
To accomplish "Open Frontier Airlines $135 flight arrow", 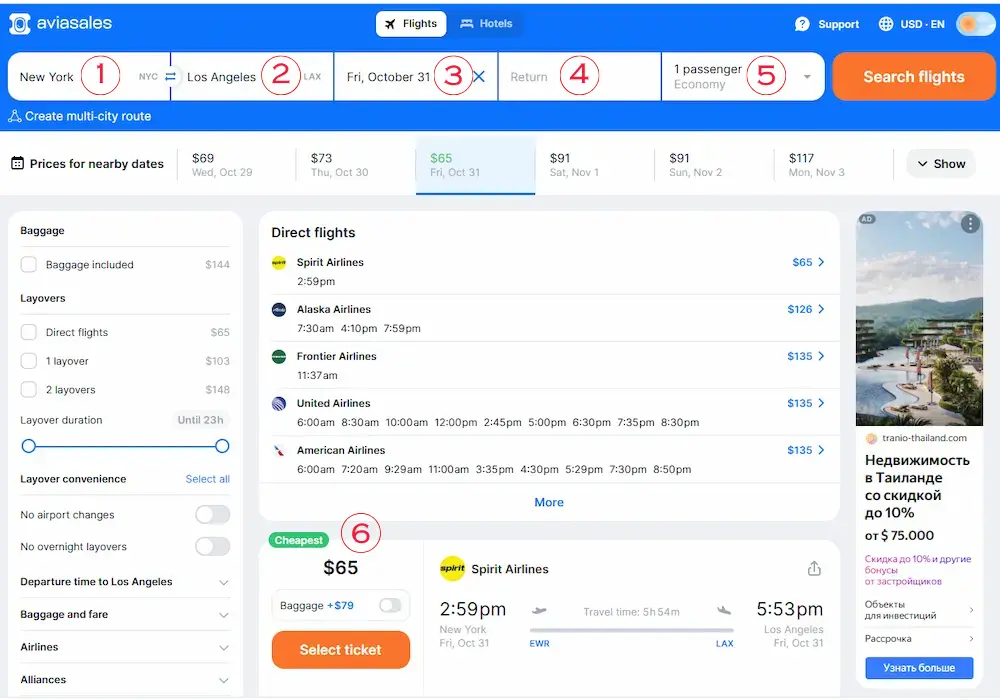I will tap(821, 356).
